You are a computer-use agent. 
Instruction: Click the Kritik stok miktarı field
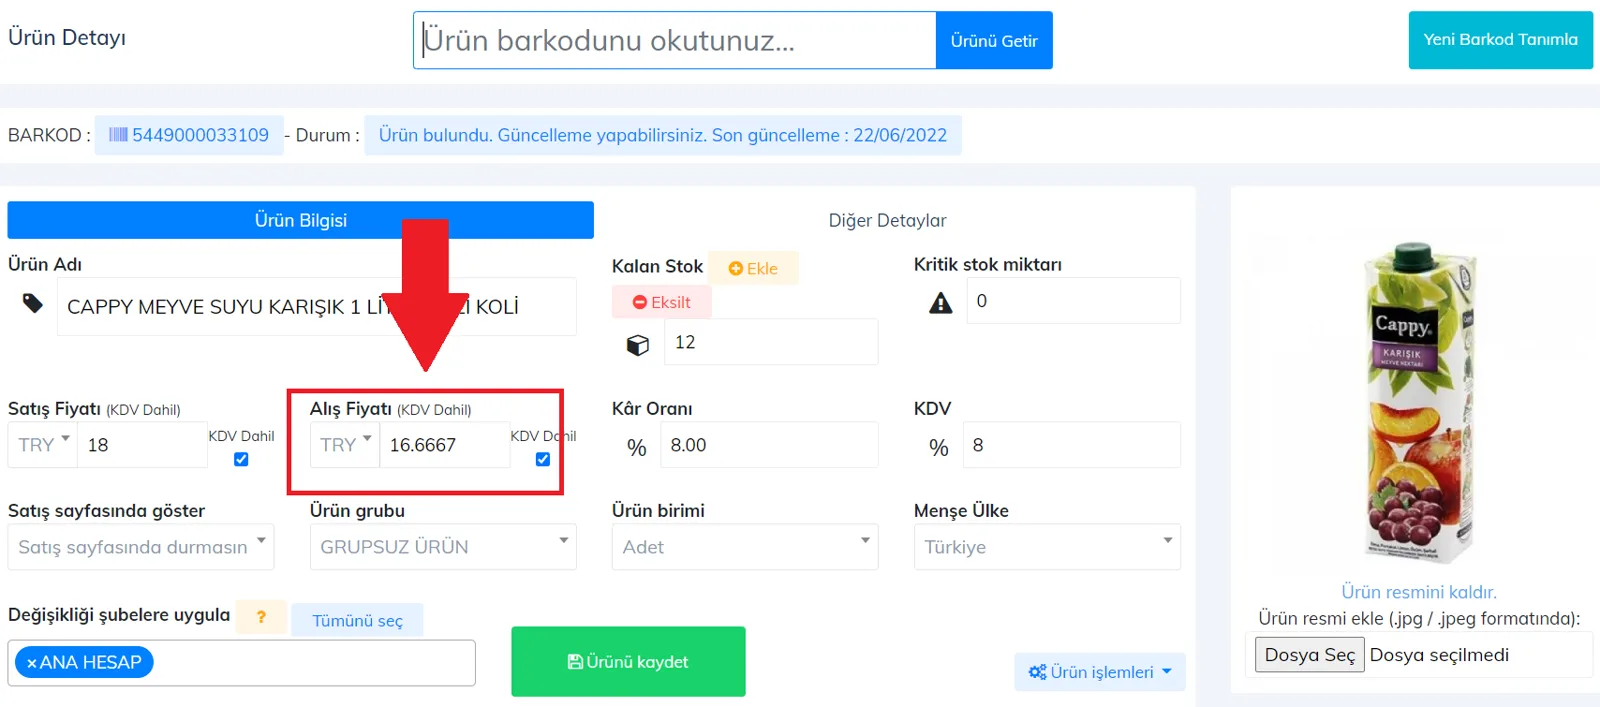point(1073,301)
